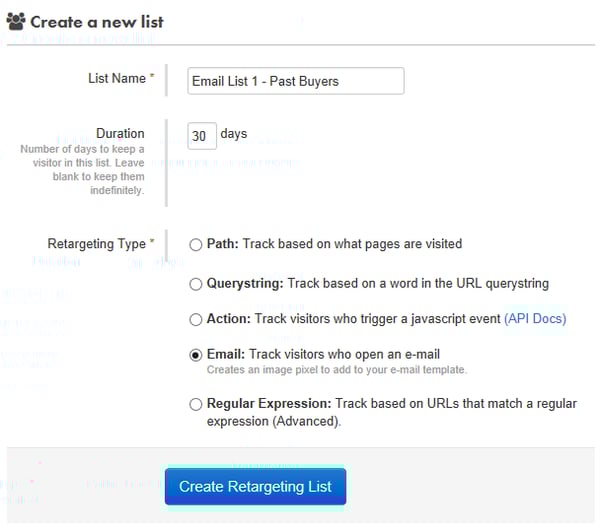Click the Track visitors who open e-mail text
This screenshot has height=530, width=600.
(344, 354)
